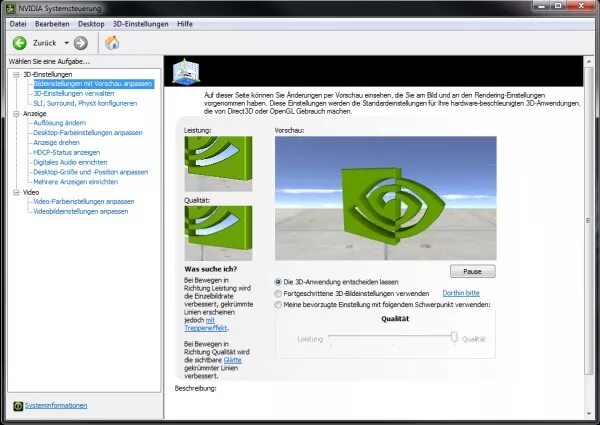The height and width of the screenshot is (425, 600).
Task: Click the Qualität preview thumbnail
Action: coord(218,233)
